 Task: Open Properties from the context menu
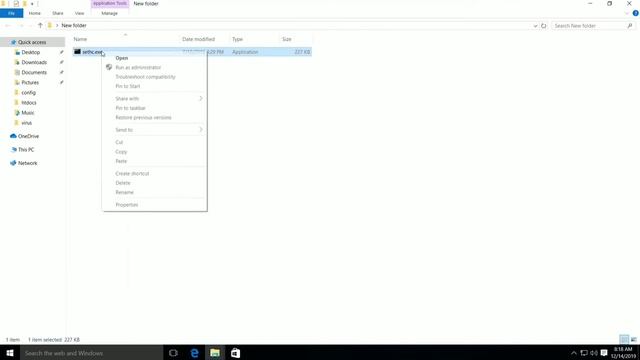127,204
